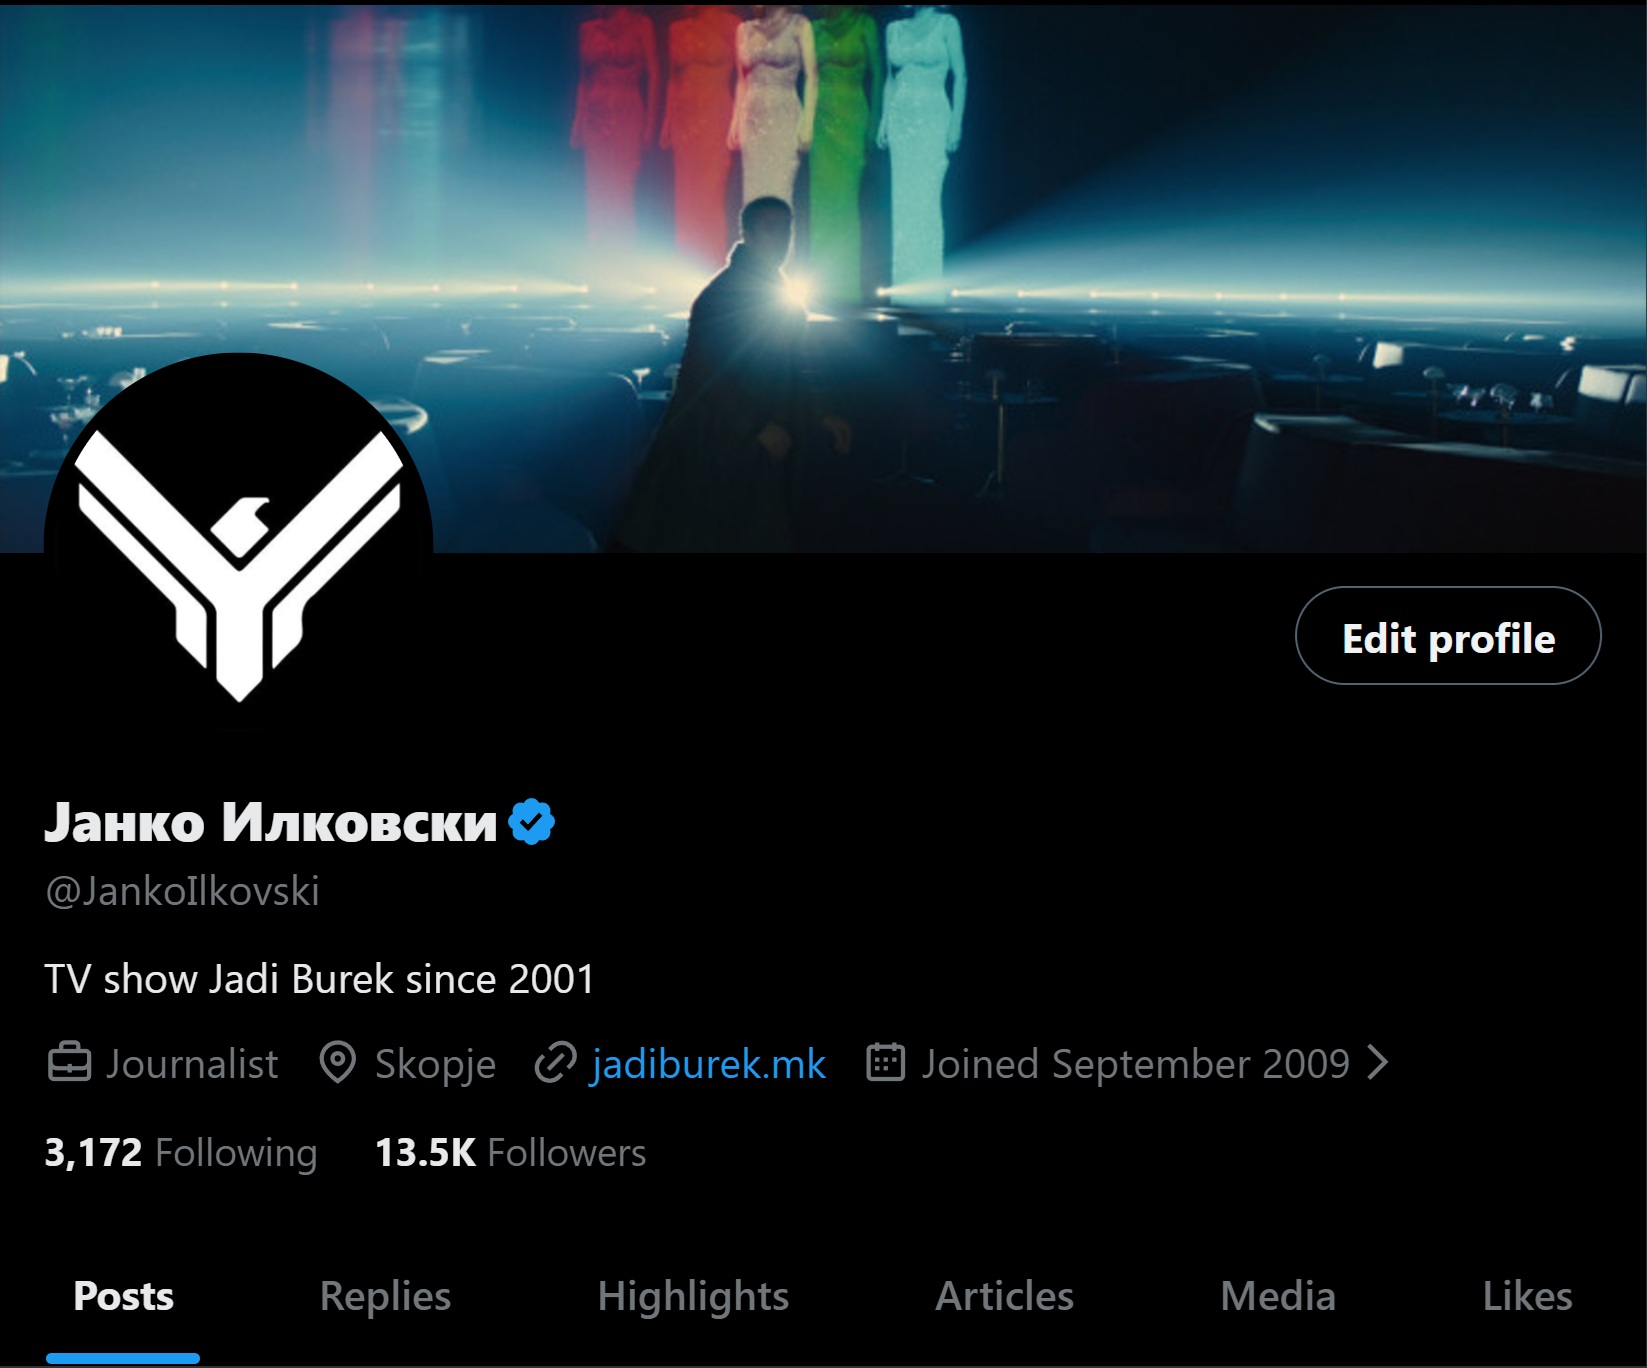Click the Journalist professional category label
Image resolution: width=1647 pixels, height=1368 pixels.
192,1063
